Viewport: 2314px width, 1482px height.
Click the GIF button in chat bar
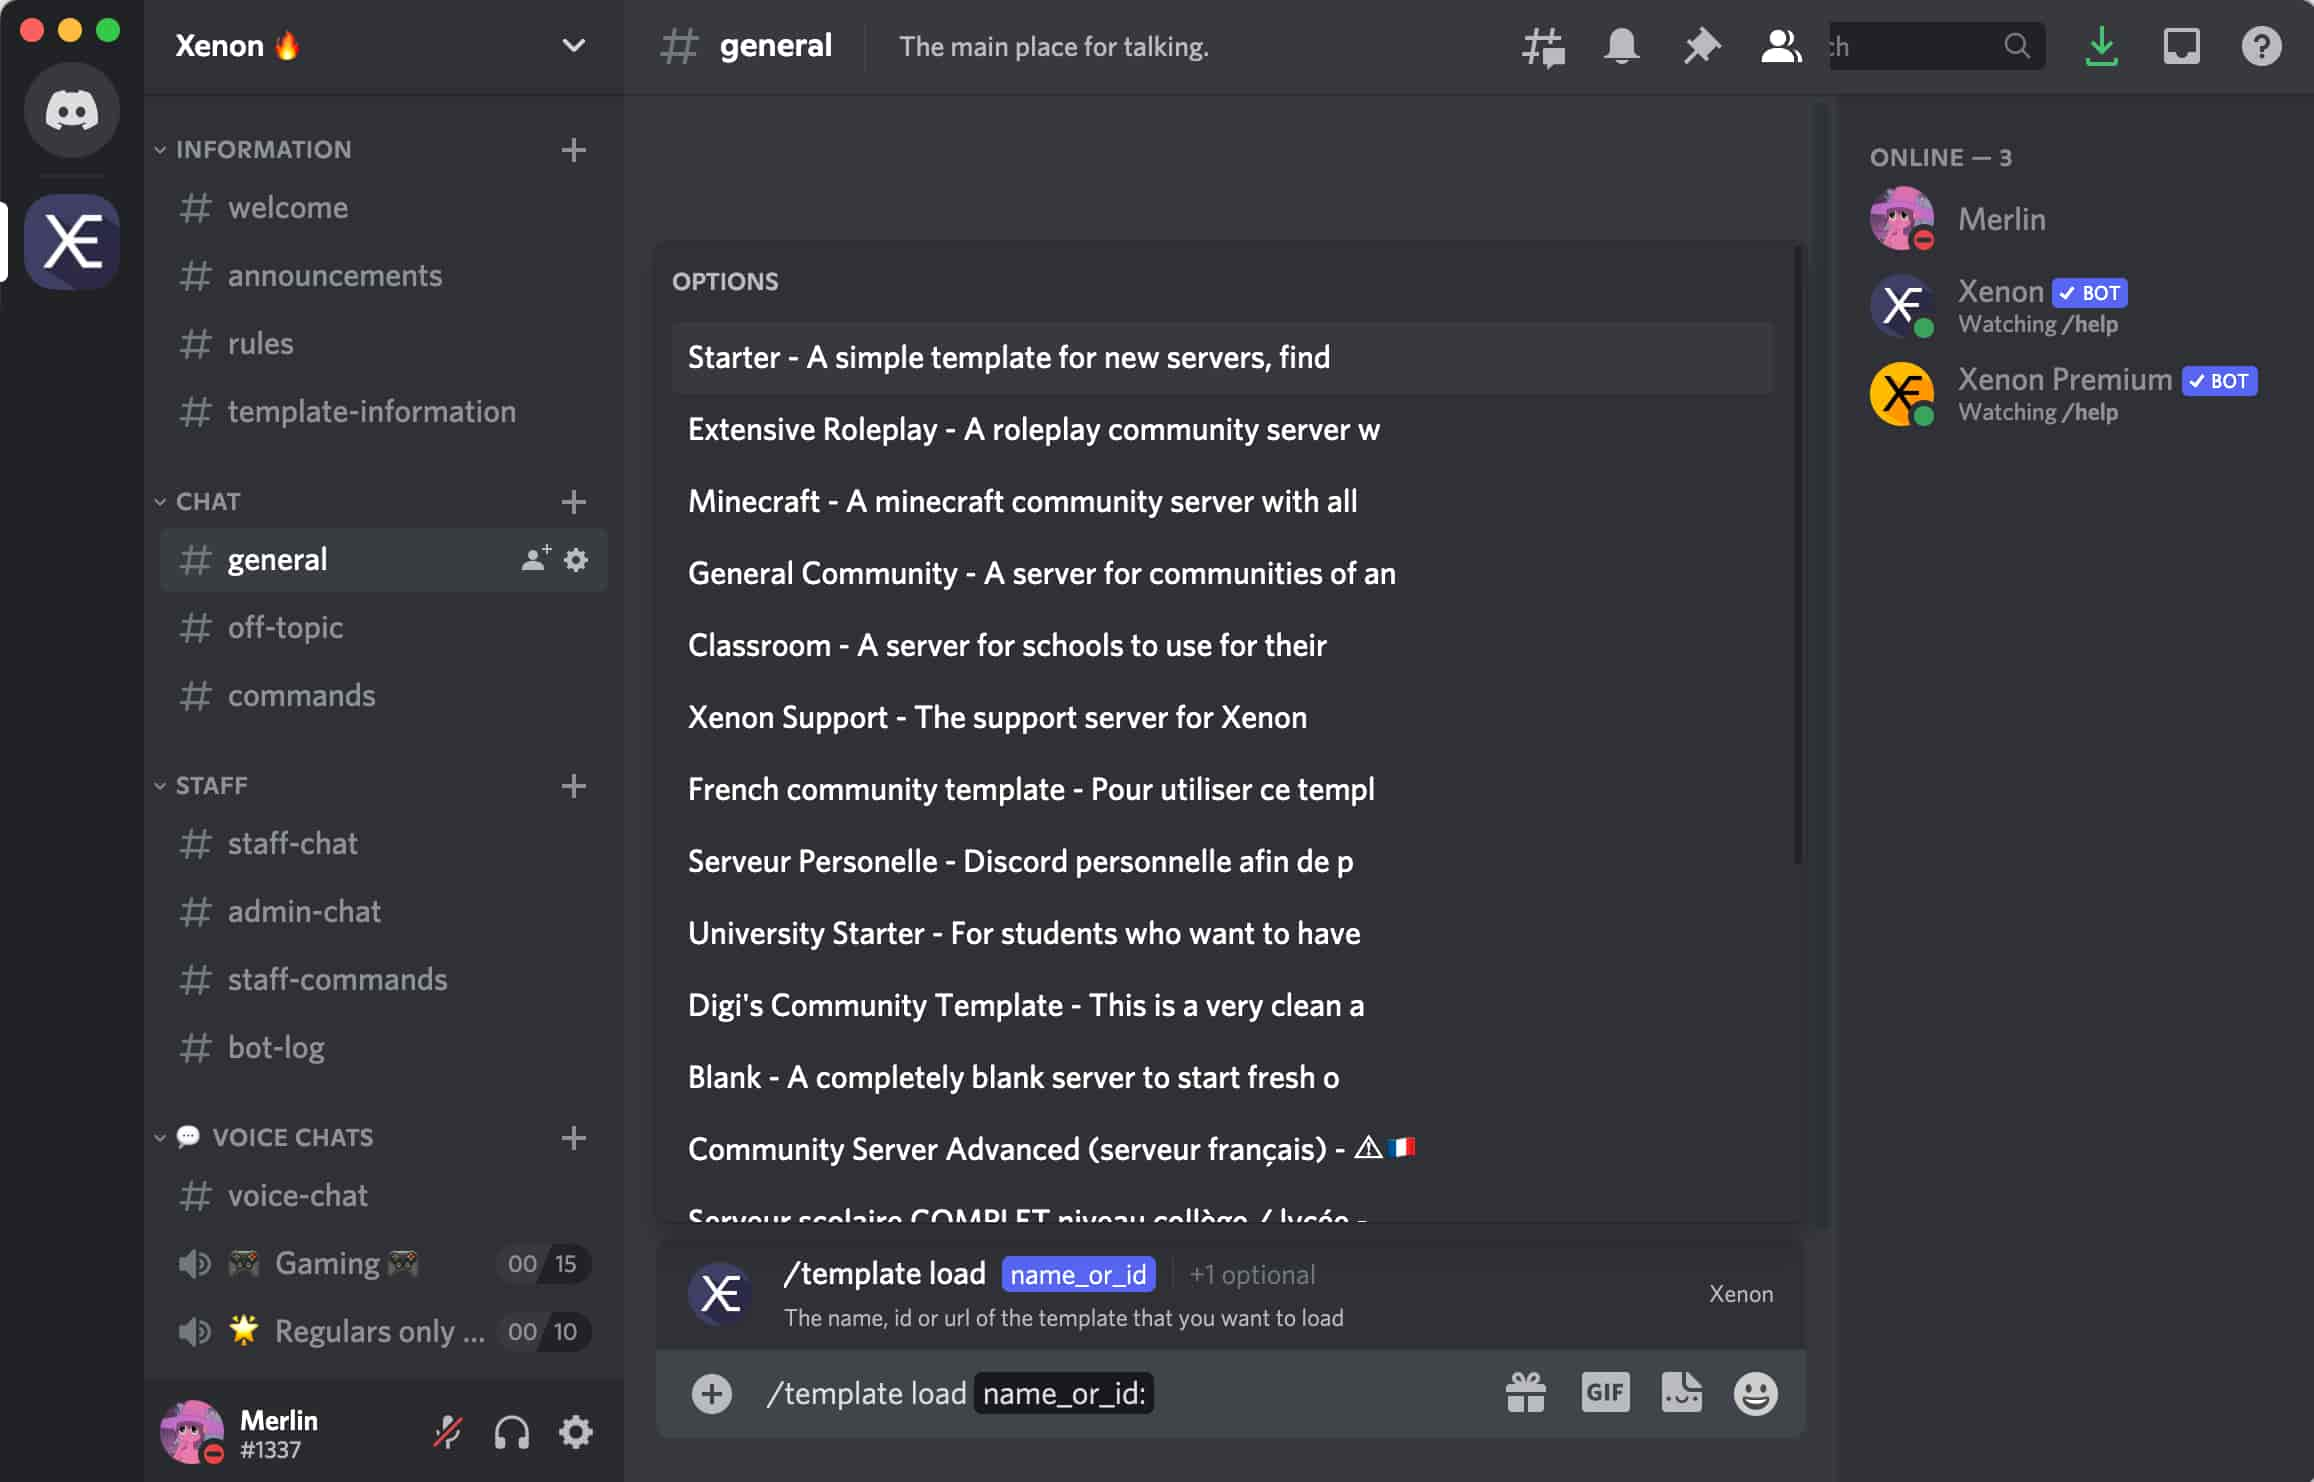pos(1604,1394)
